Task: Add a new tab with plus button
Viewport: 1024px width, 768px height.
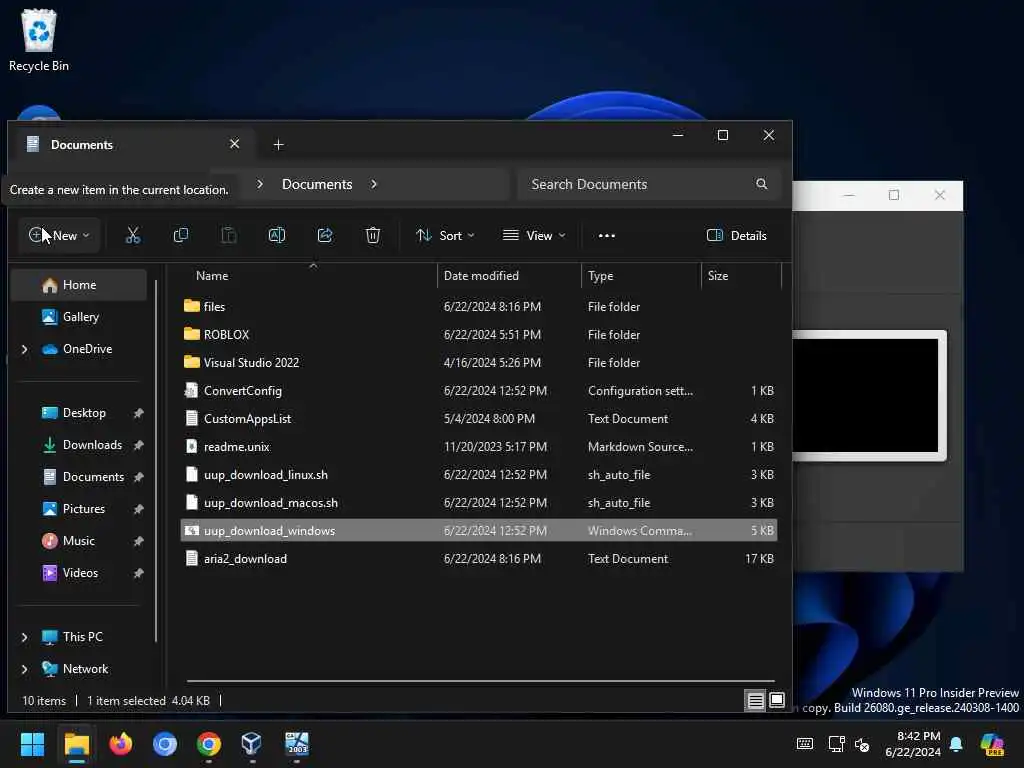Action: (278, 144)
